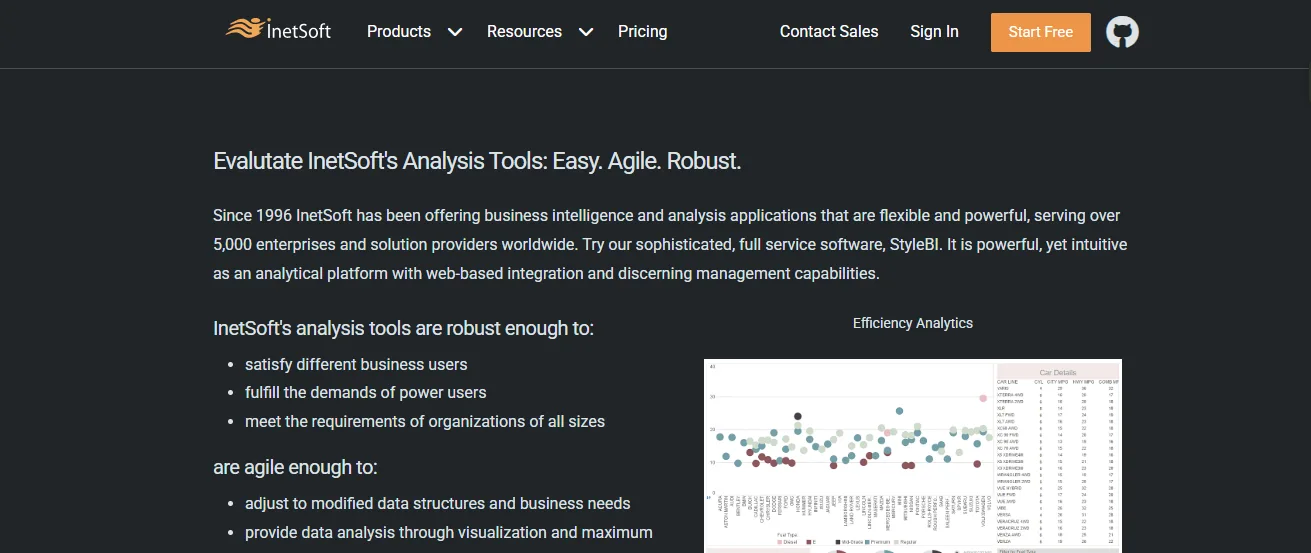The height and width of the screenshot is (553, 1311).
Task: Open the Efficiency Analytics dashboard image
Action: (913, 455)
